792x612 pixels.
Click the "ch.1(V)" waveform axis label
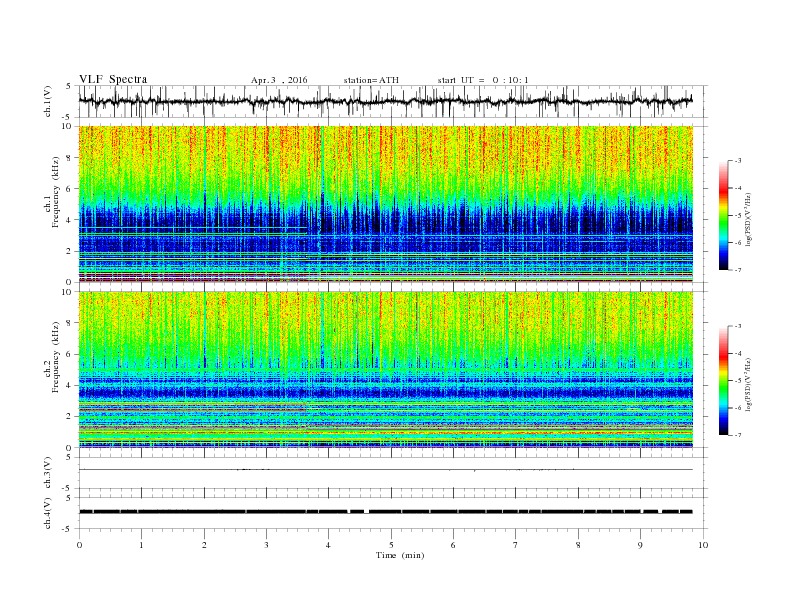pos(48,101)
